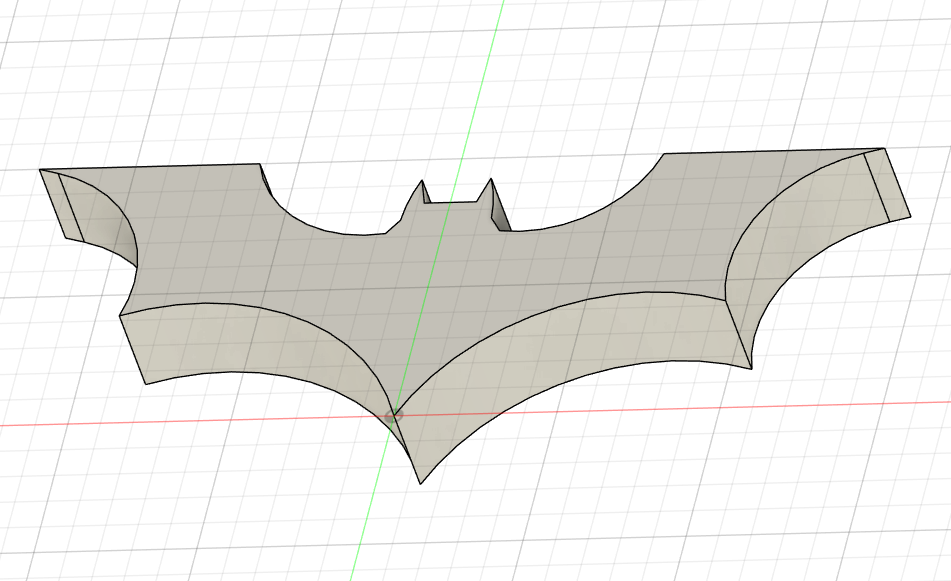Image resolution: width=951 pixels, height=581 pixels.
Task: Select the origin point at the axes intersection
Action: coord(393,416)
